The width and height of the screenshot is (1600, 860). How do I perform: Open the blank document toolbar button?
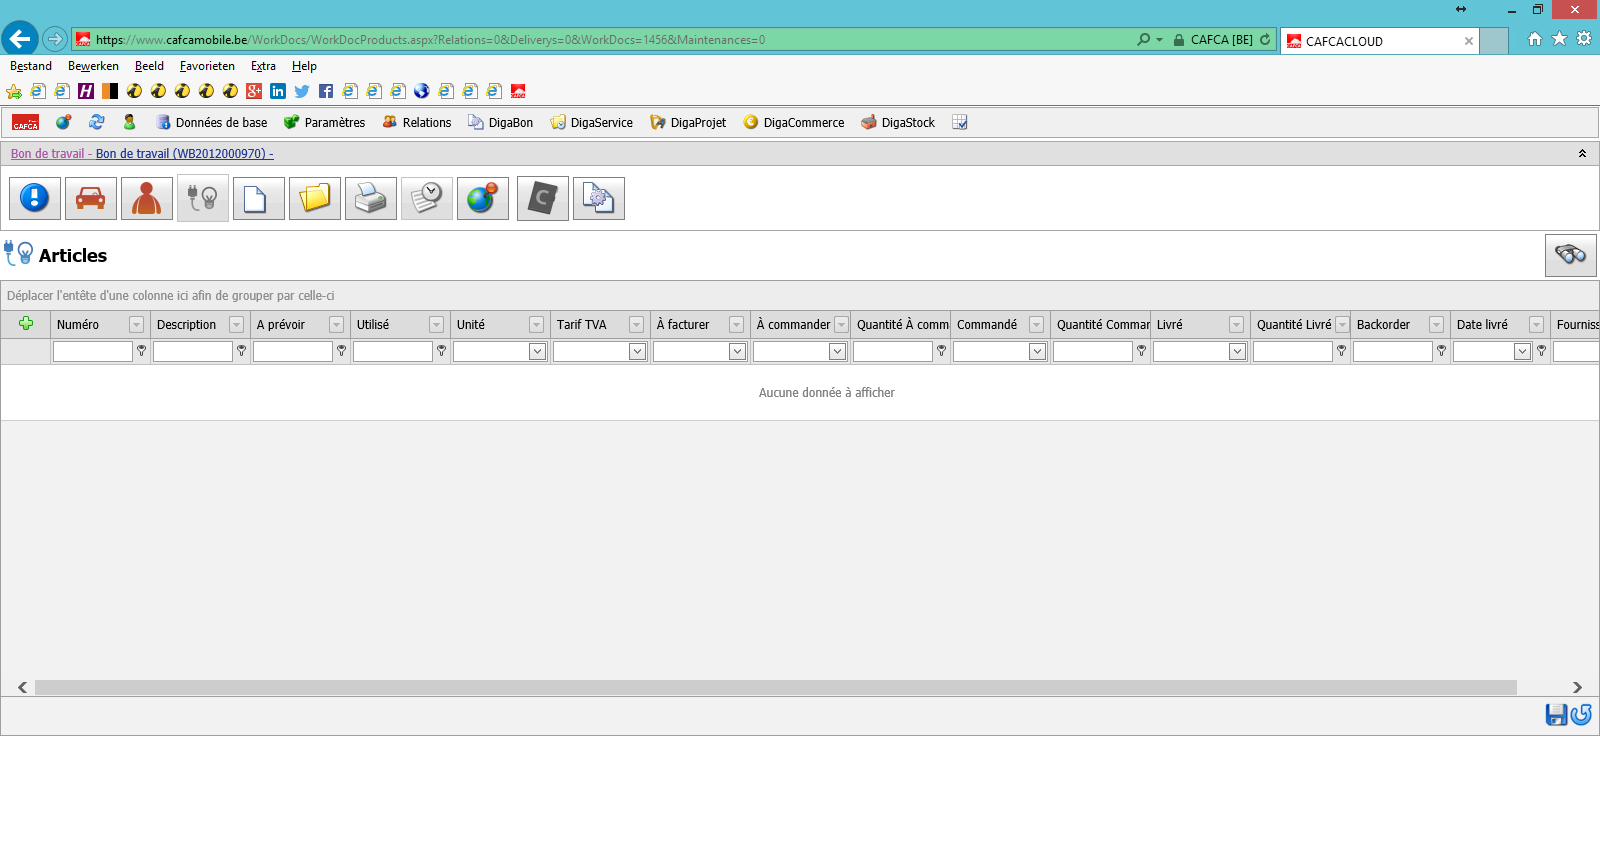tap(259, 198)
